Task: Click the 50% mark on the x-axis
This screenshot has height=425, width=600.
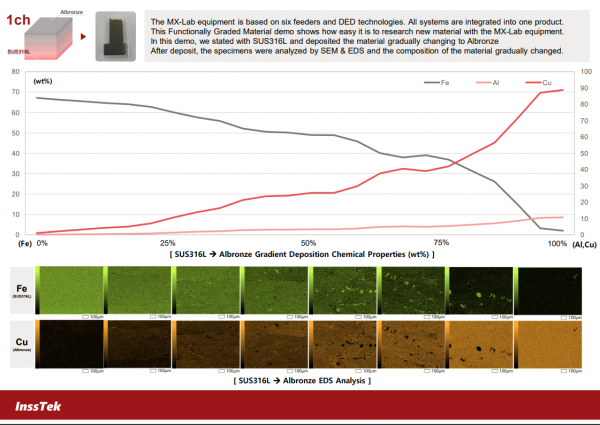Action: coord(308,243)
